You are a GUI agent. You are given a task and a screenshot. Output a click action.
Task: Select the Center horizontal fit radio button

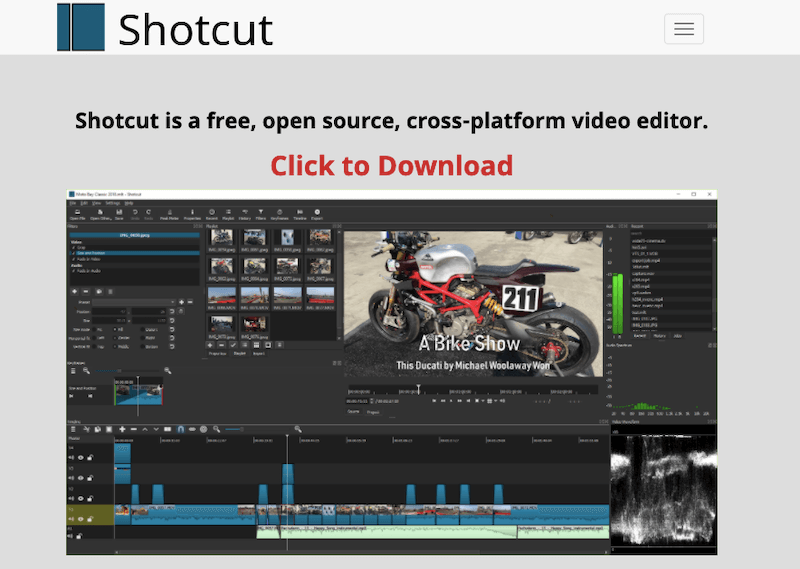(x=115, y=337)
